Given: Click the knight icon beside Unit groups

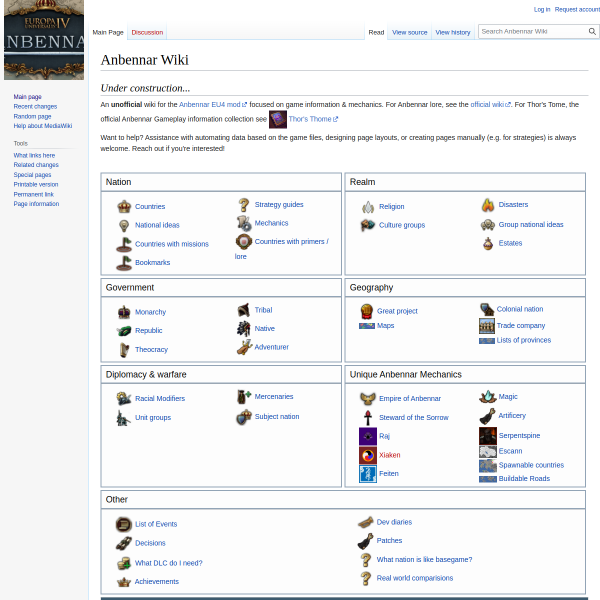Looking at the screenshot, I should coord(124,418).
